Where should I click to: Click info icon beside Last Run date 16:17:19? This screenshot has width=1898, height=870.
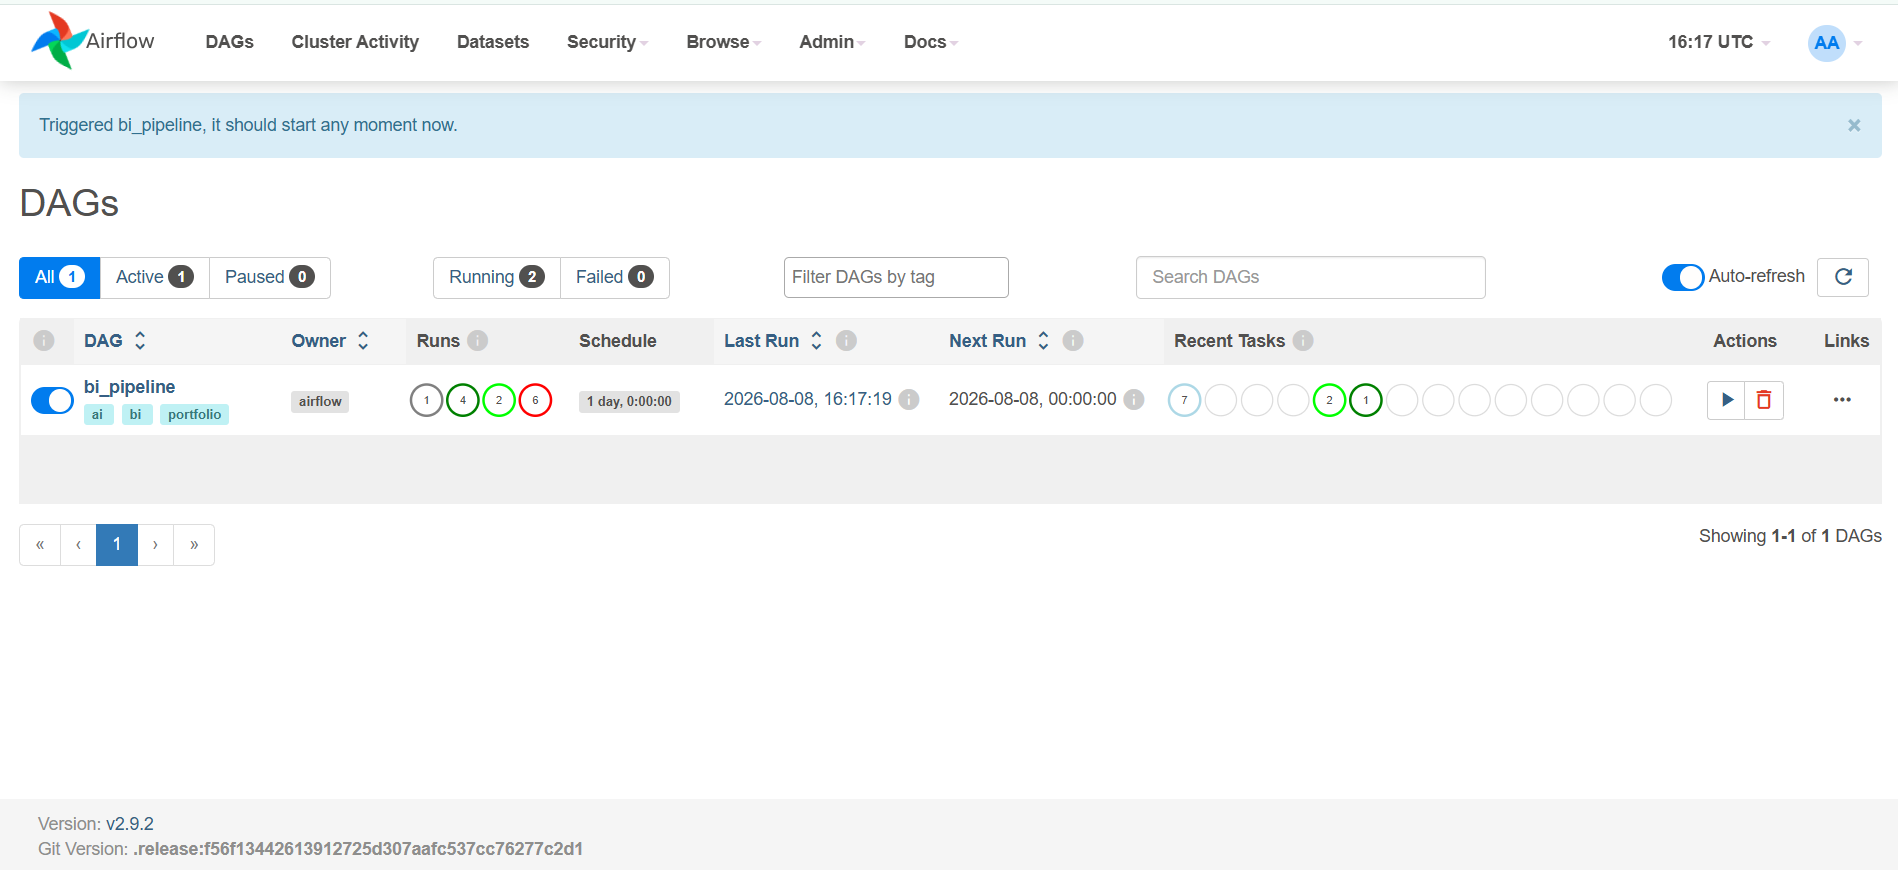[x=909, y=400]
